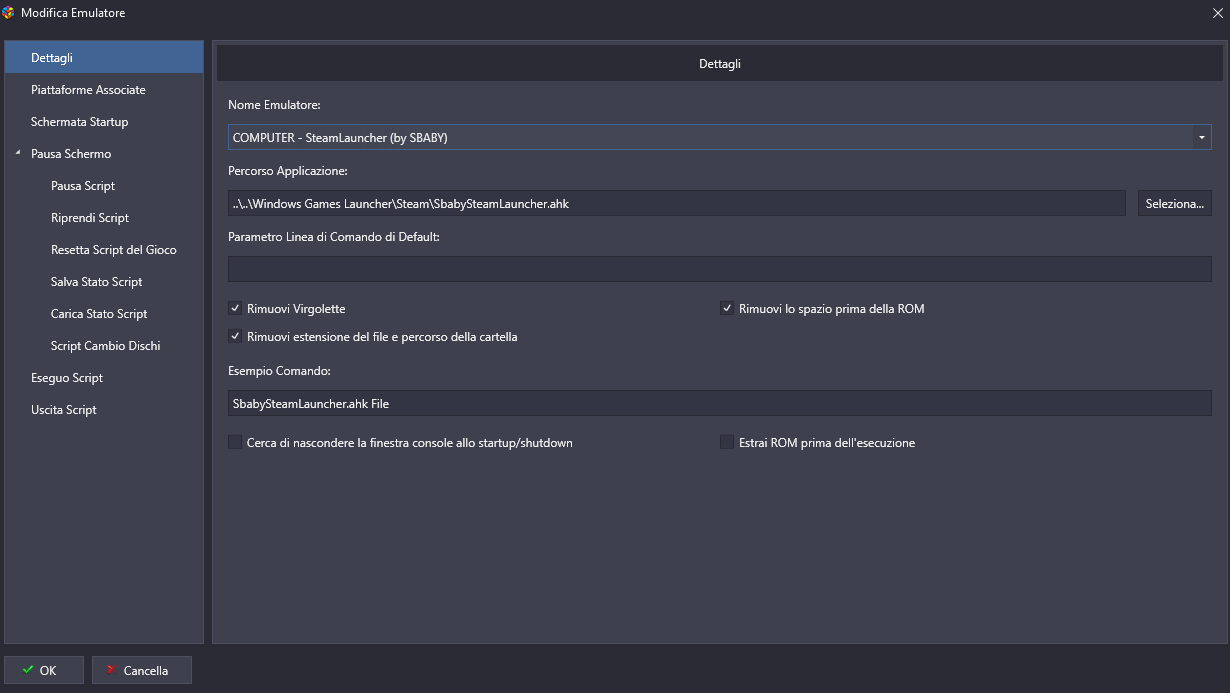Toggle Rimuovi estensione del file checkbox
Image resolution: width=1230 pixels, height=693 pixels.
235,337
